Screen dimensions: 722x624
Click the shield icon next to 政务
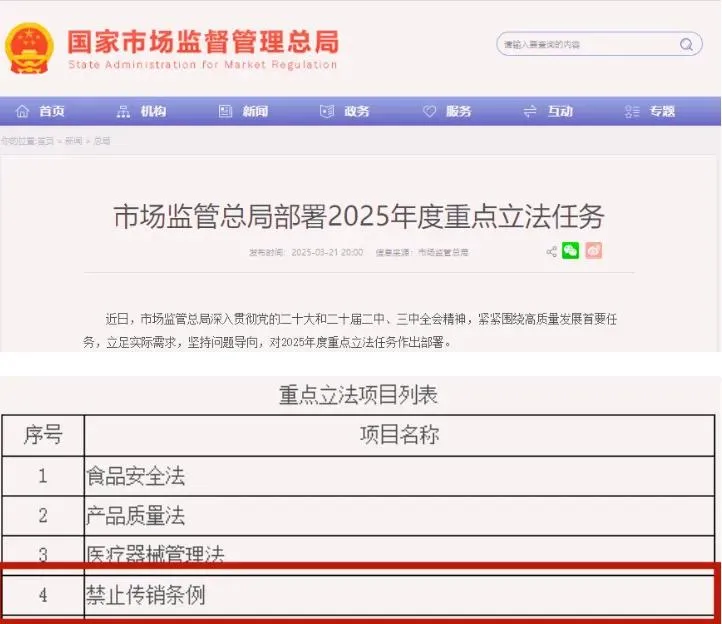coord(327,111)
